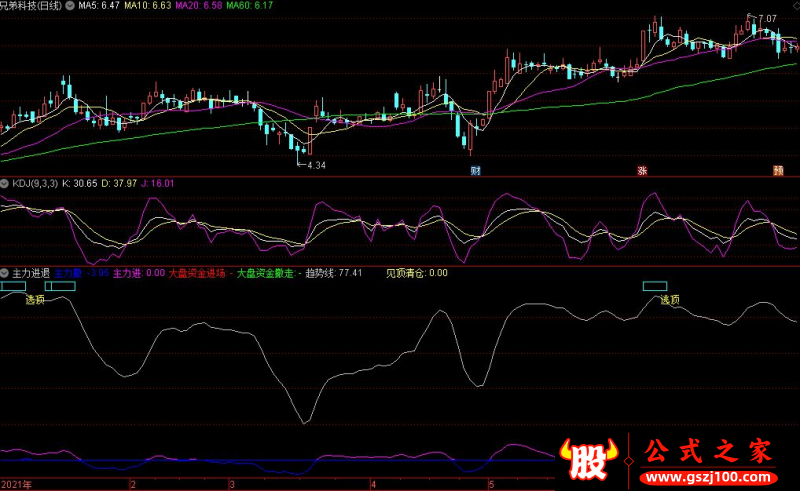
Task: Open the 主力进退 indicator dropdown arrow
Action: pyautogui.click(x=5, y=273)
